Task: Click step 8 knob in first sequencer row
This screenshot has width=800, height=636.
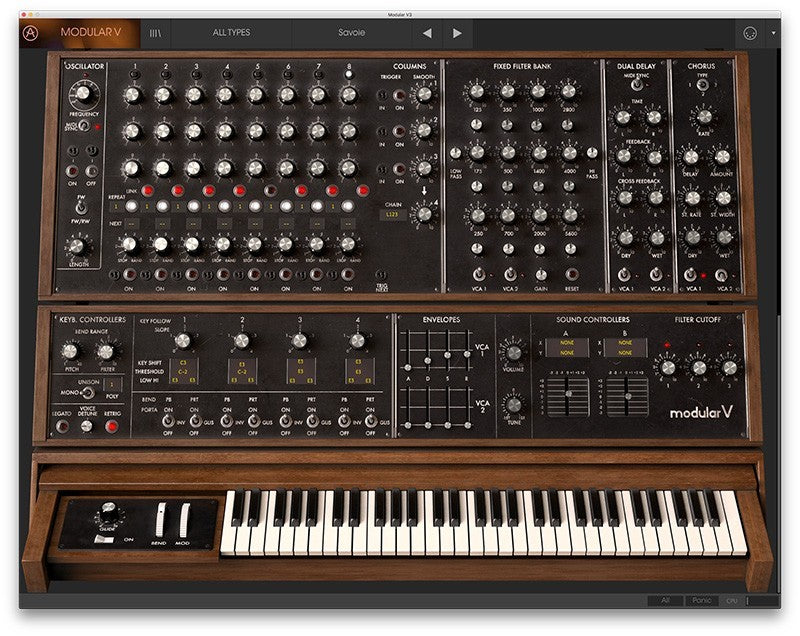Action: pos(348,95)
